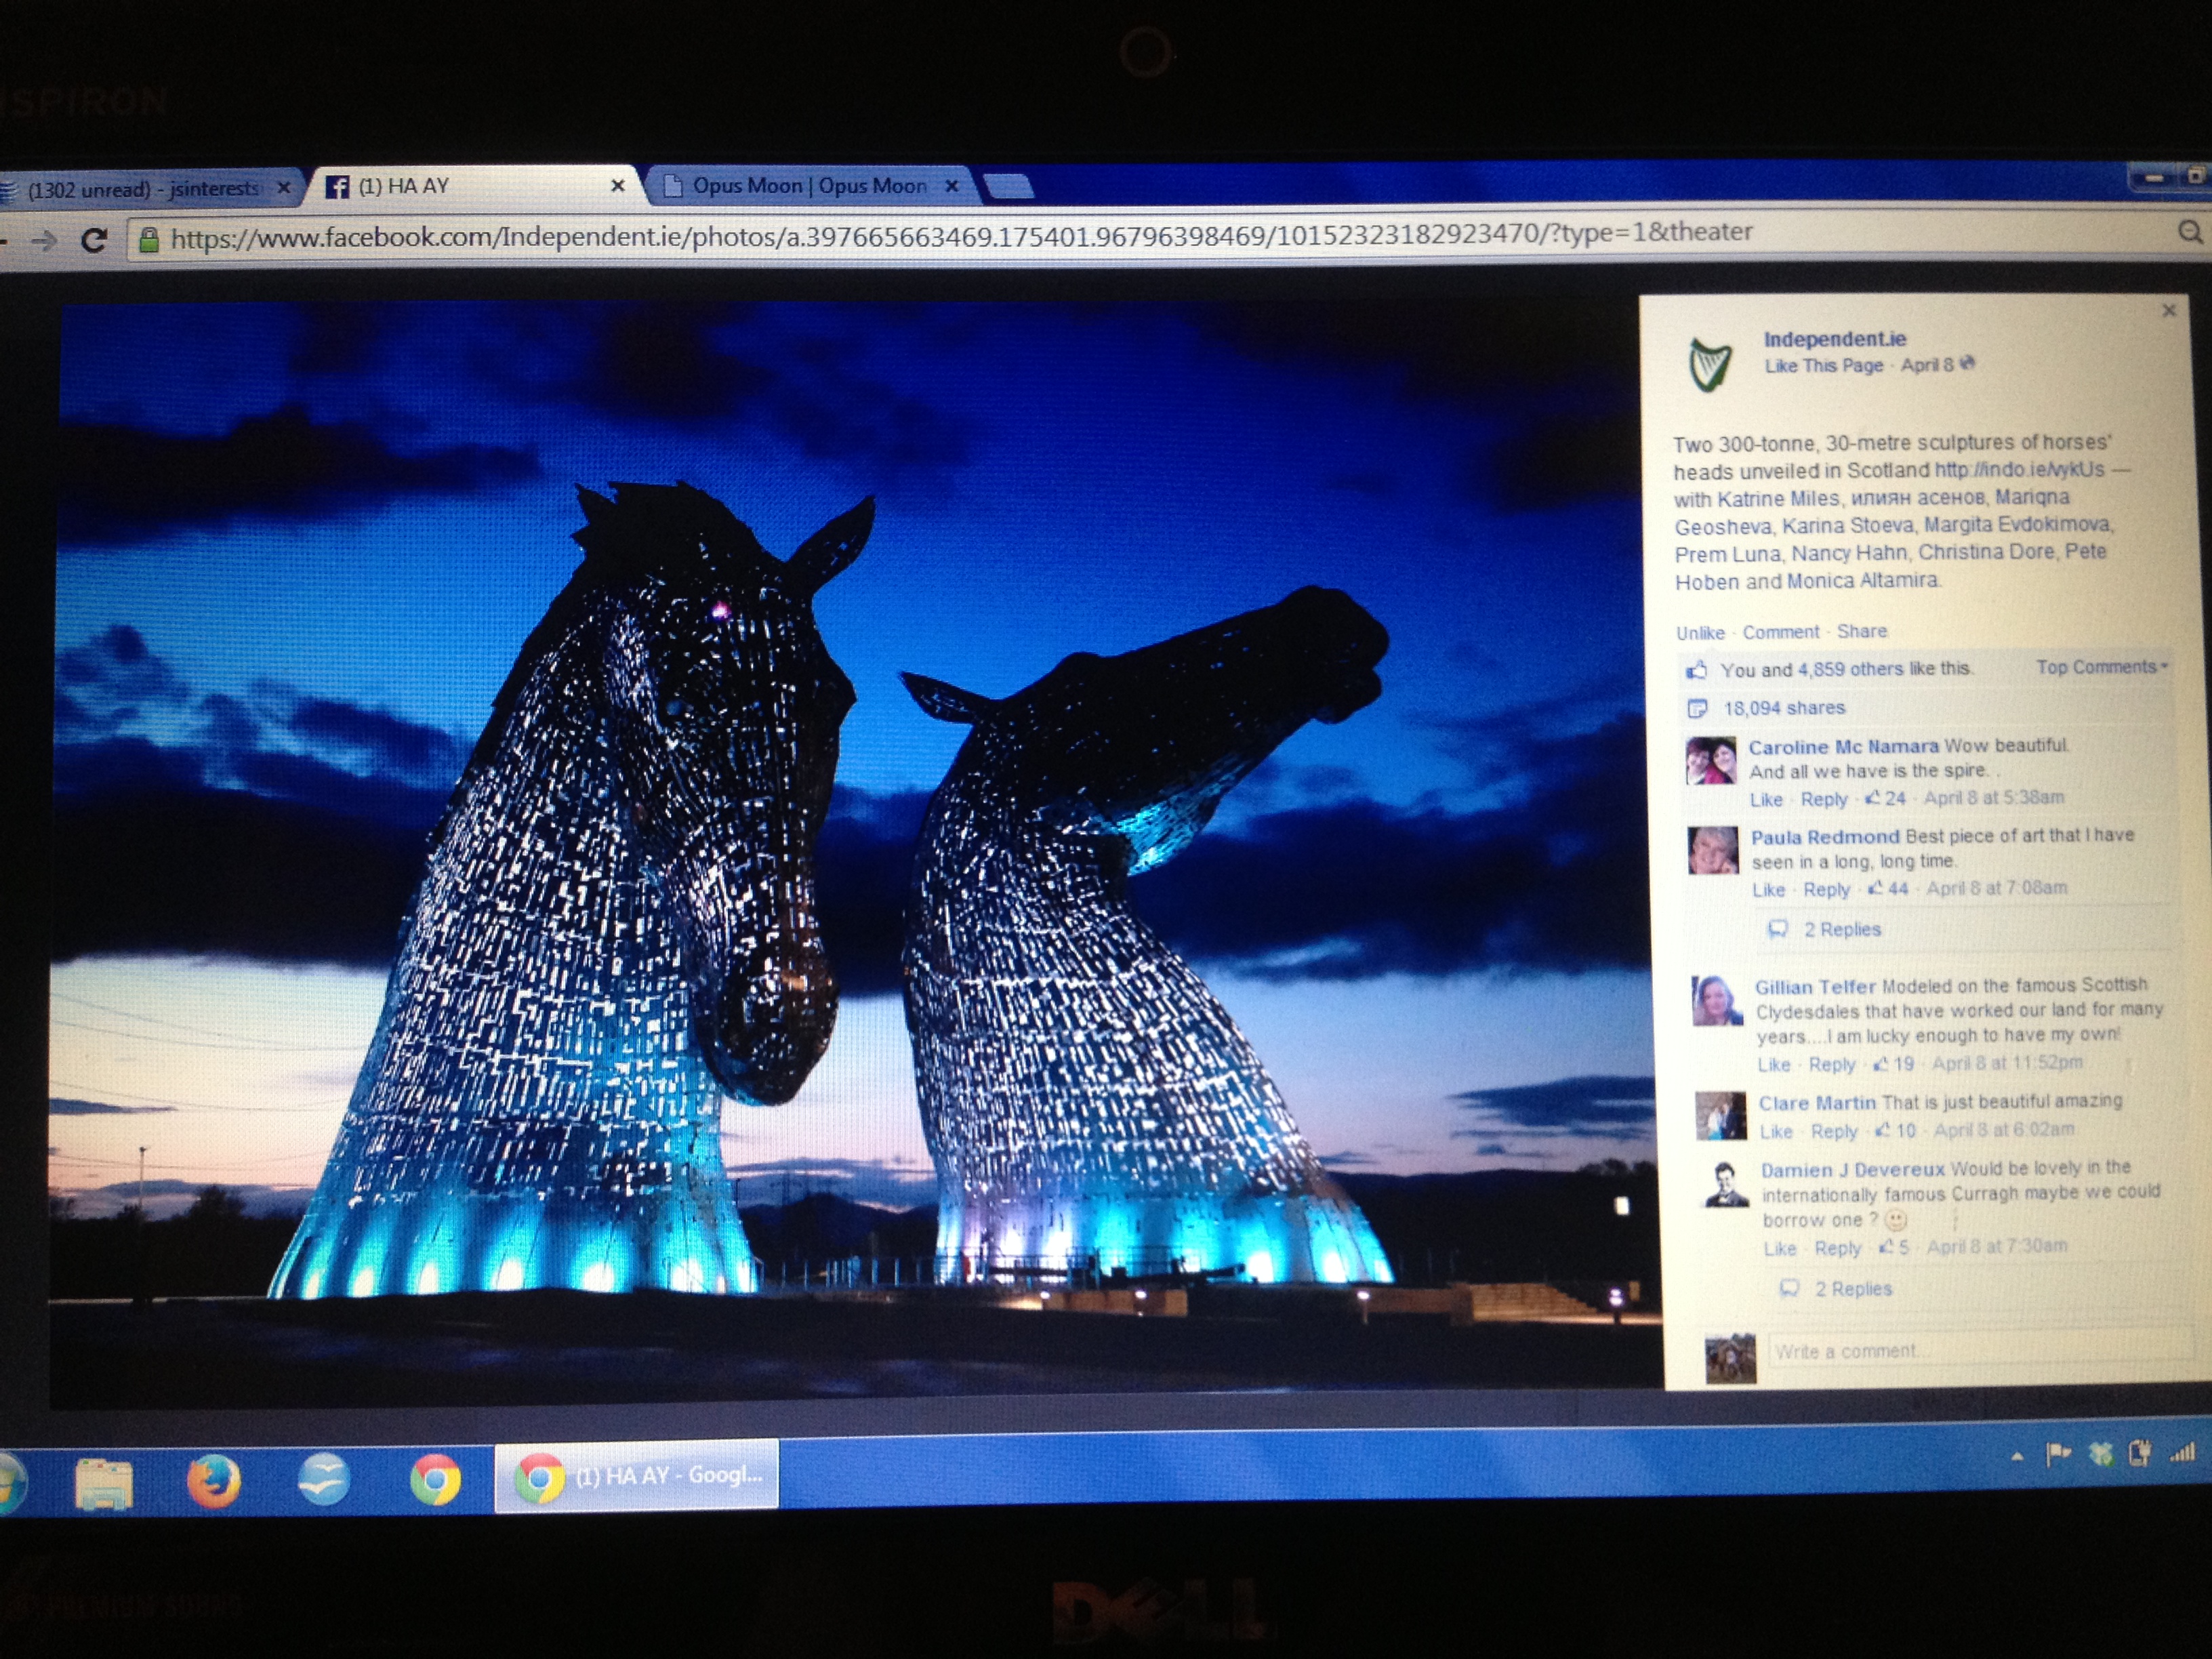Click Caroline Mc Namara's profile picture
Viewport: 2212px width, 1659px height.
1711,760
